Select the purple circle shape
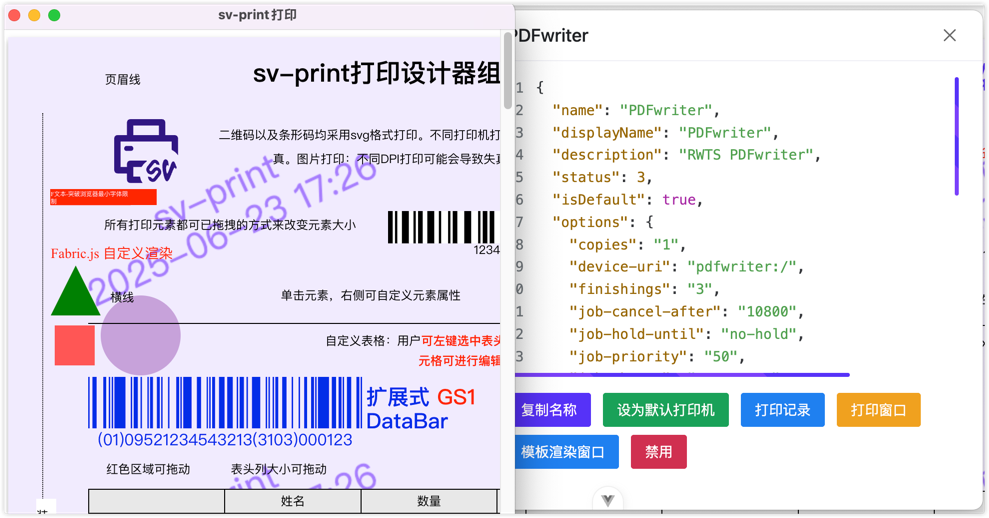 tap(141, 336)
